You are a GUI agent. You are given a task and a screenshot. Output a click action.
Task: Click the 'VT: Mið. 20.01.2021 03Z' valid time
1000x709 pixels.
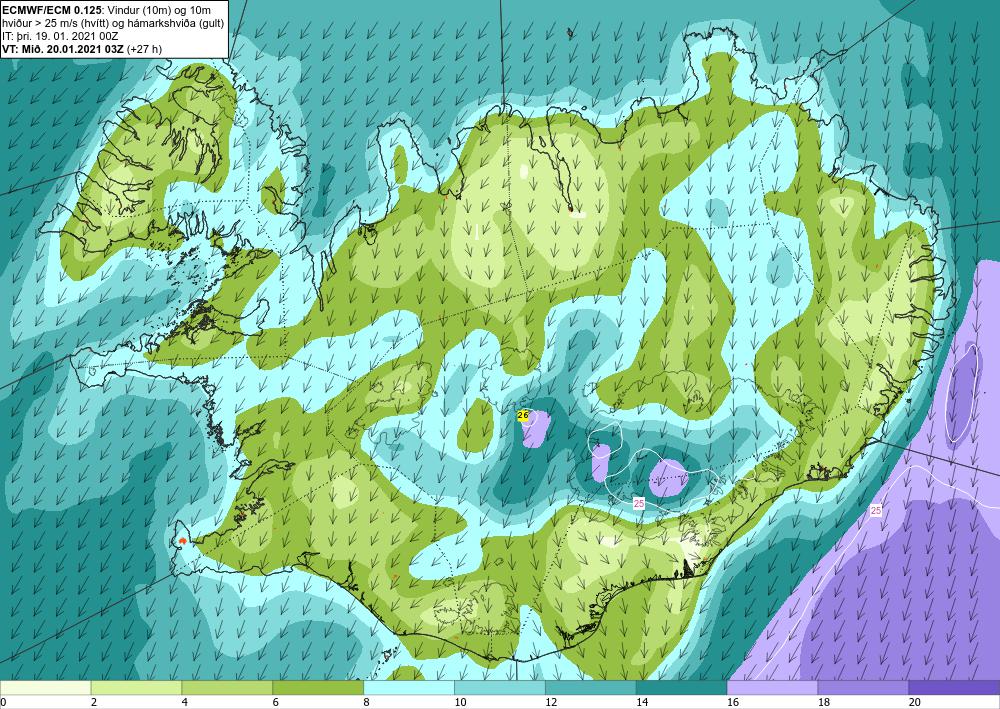pyautogui.click(x=64, y=49)
